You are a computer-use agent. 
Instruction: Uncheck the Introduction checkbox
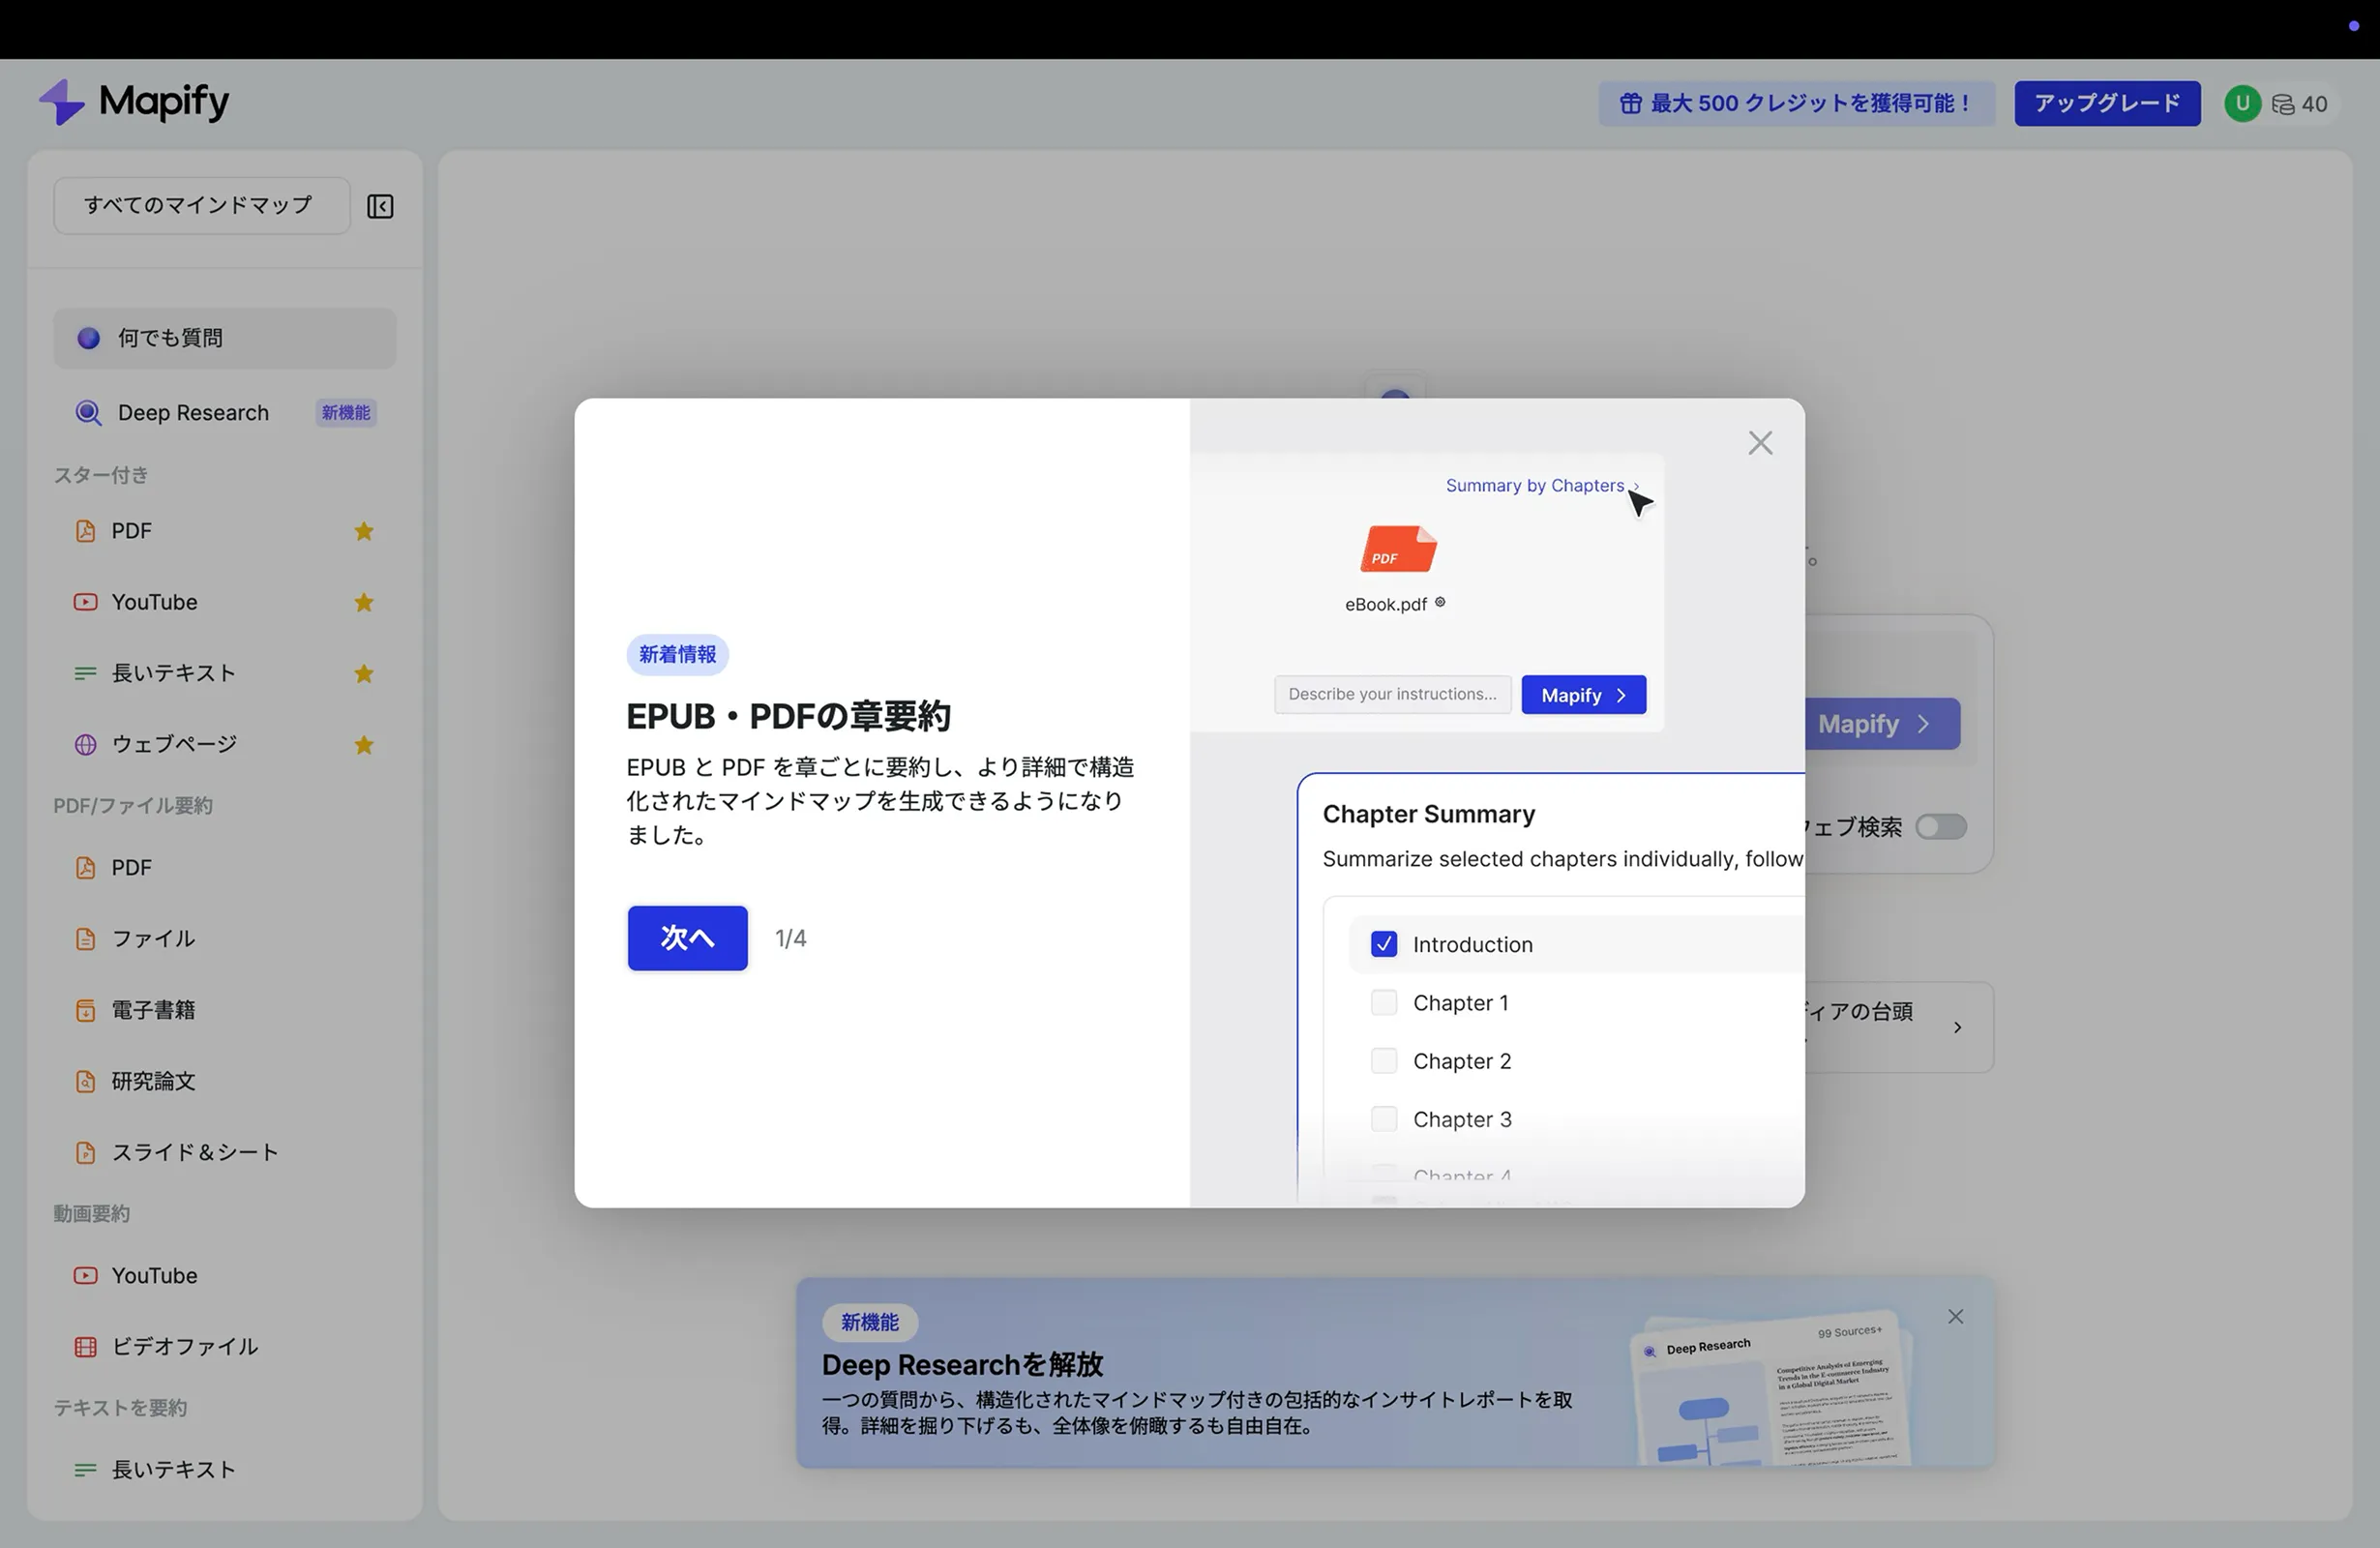1383,944
